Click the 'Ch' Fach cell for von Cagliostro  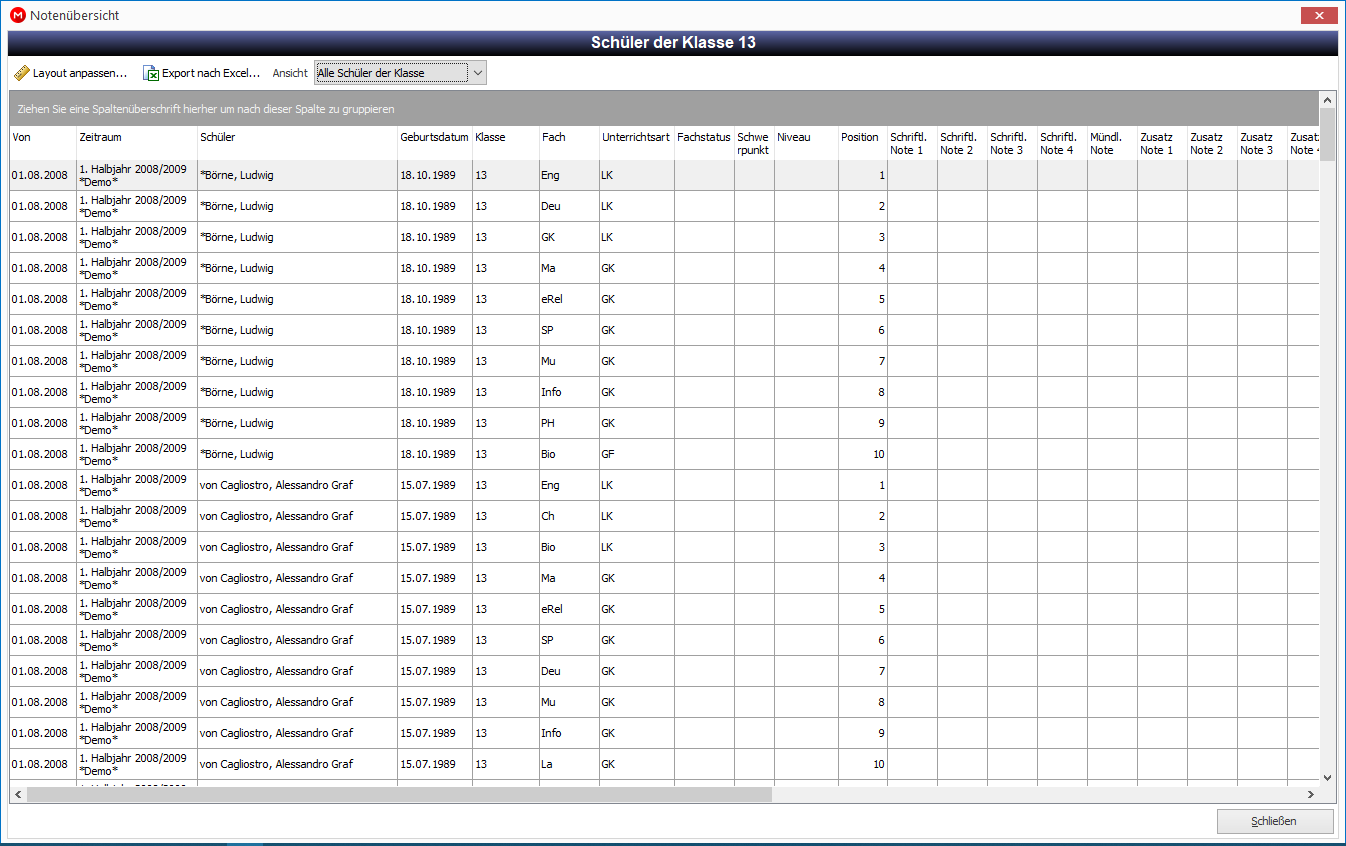click(x=569, y=516)
